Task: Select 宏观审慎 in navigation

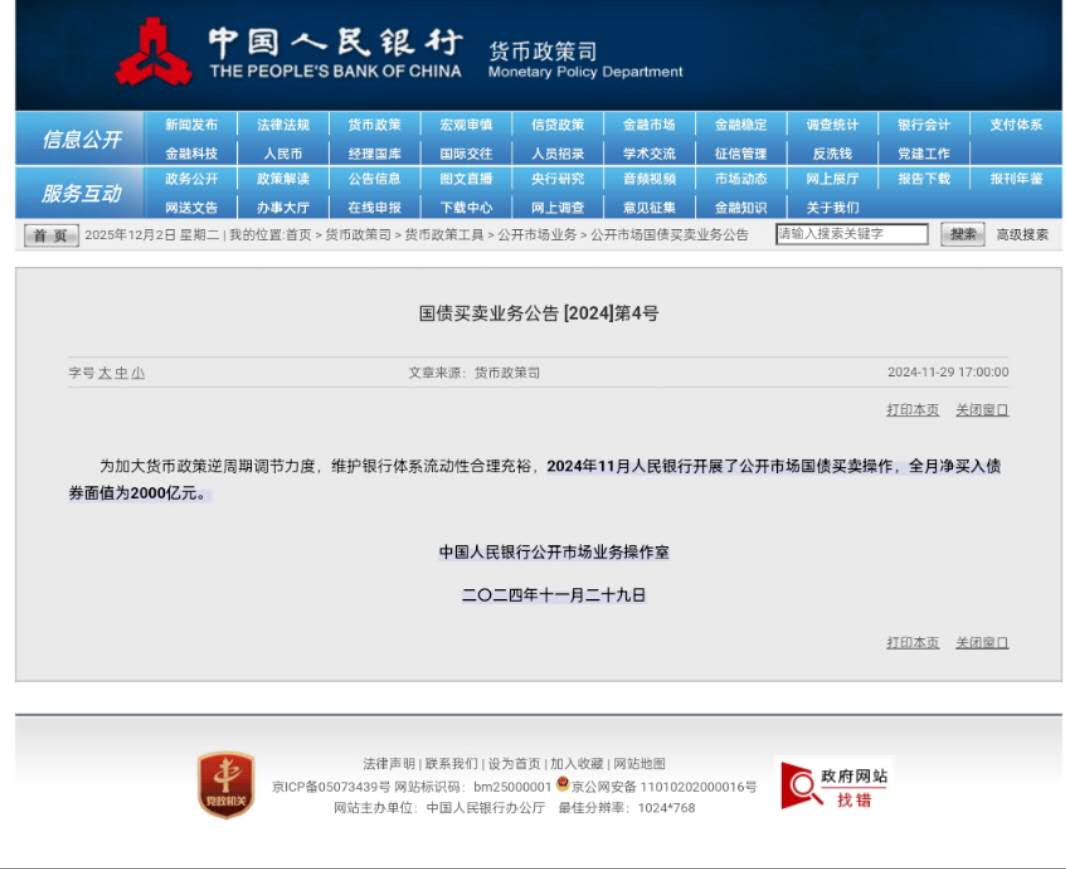Action: coord(466,124)
